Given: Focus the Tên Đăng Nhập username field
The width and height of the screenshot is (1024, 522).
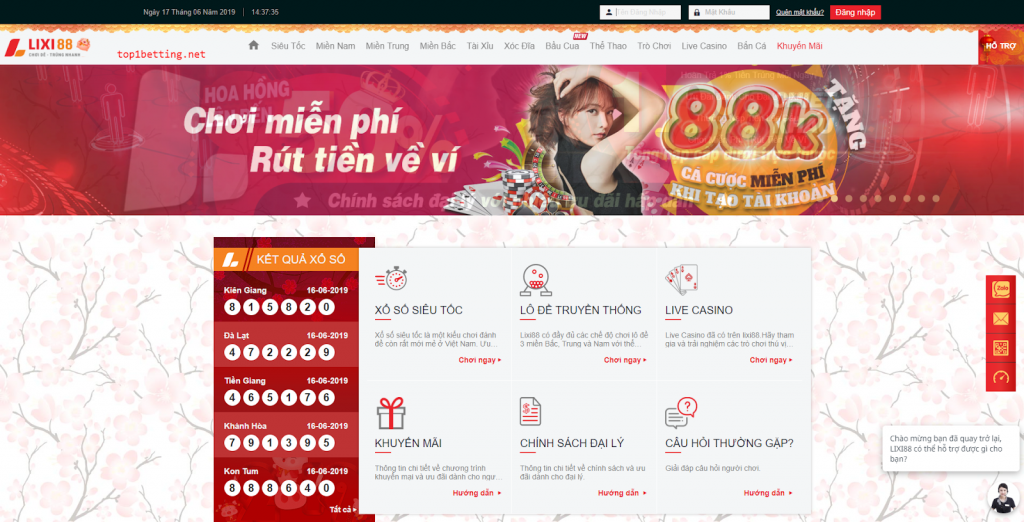Looking at the screenshot, I should point(640,12).
